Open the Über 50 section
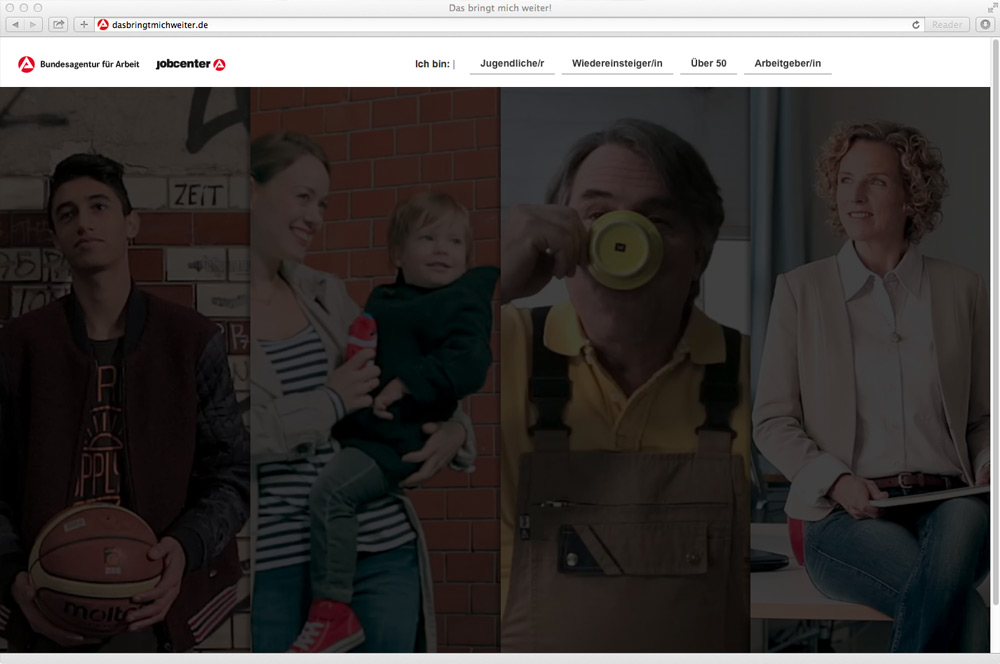1000x664 pixels. point(708,64)
